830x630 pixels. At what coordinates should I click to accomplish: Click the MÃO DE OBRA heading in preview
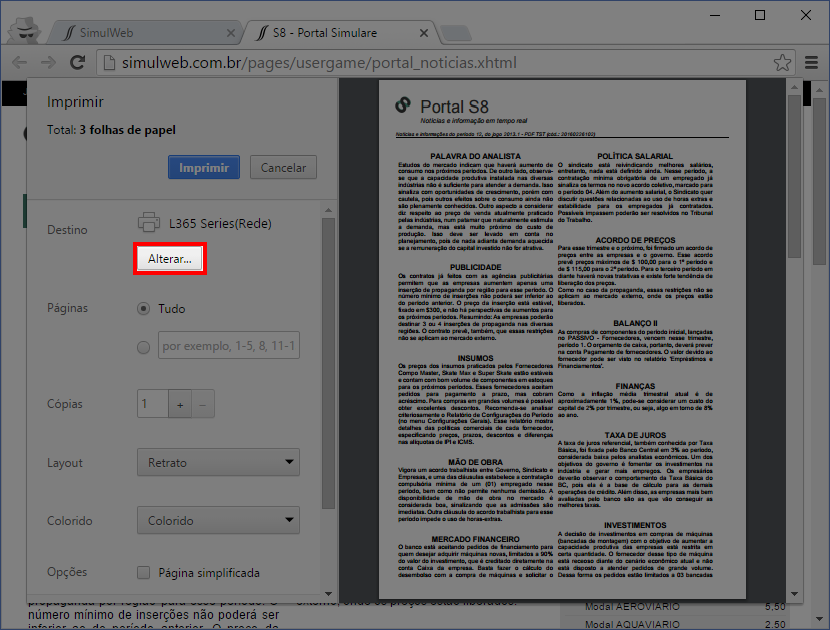[x=475, y=462]
